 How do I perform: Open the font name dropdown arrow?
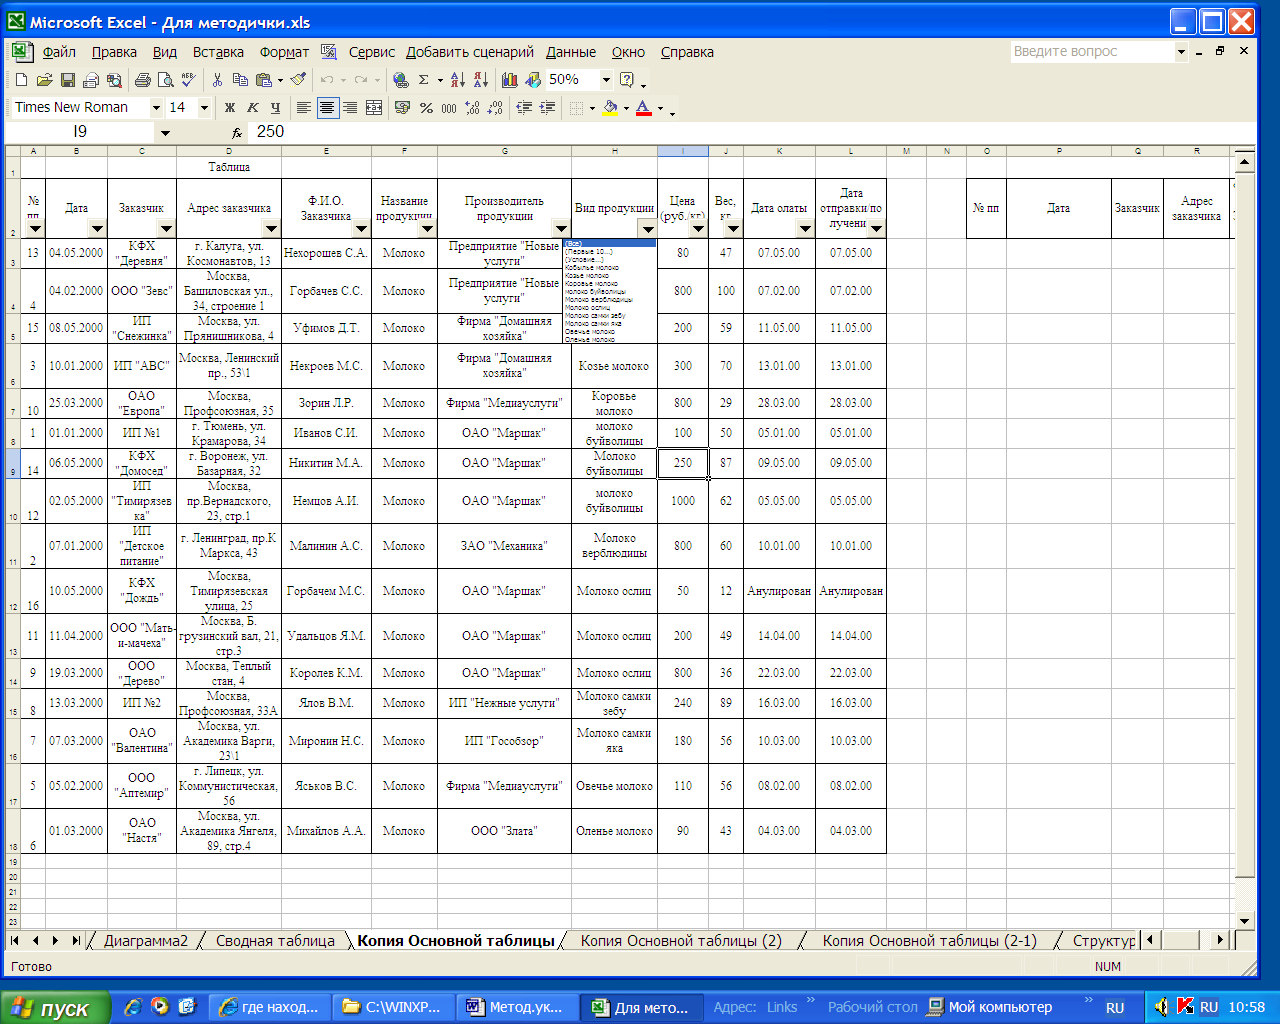(x=156, y=107)
